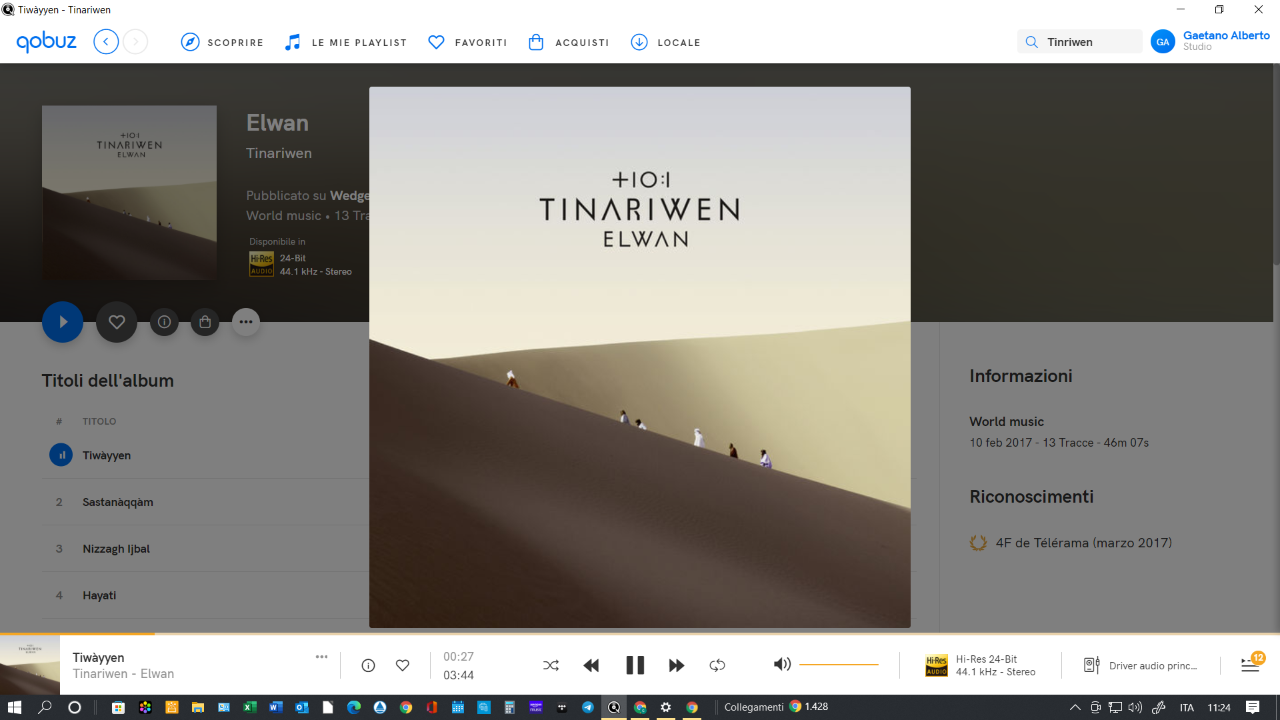Click the small Elwan album cover
The image size is (1280, 720).
point(129,193)
